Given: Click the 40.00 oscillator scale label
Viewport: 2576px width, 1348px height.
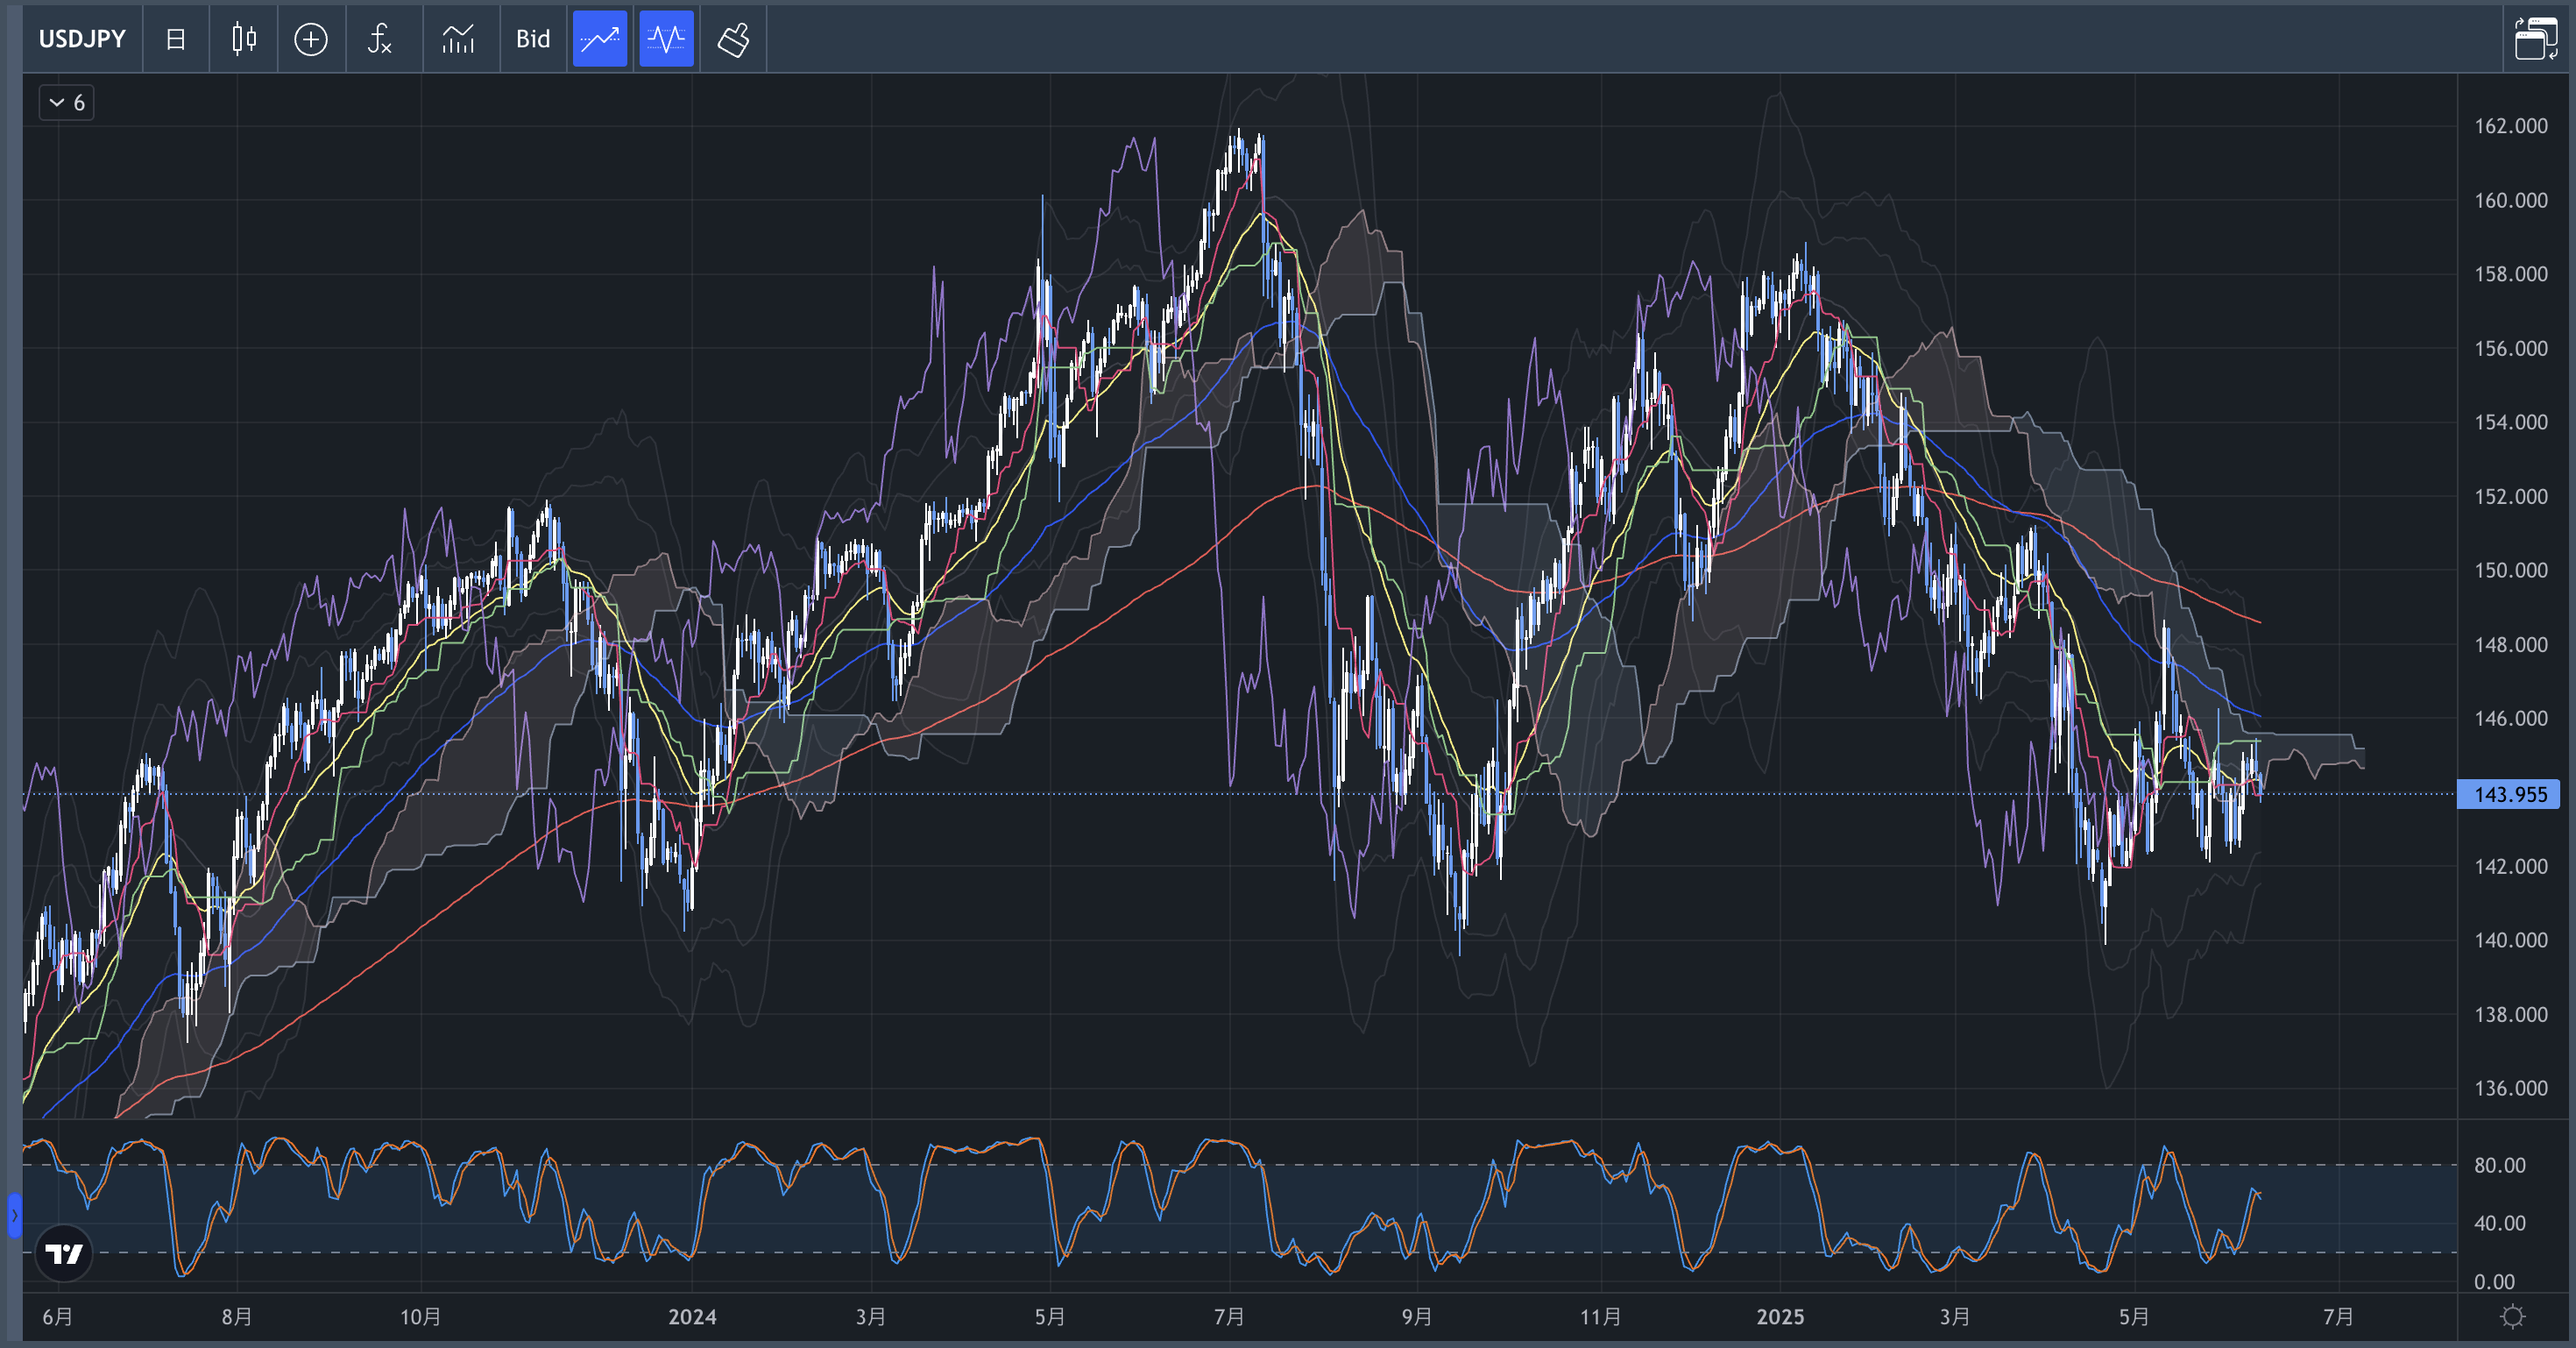Looking at the screenshot, I should [2499, 1223].
